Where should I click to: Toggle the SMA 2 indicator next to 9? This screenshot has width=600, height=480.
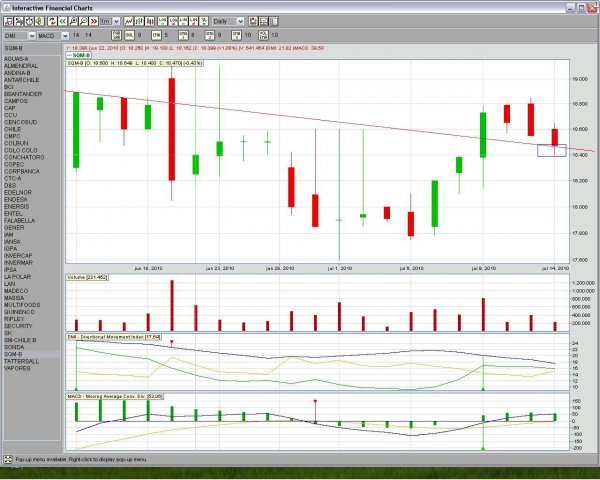pos(209,35)
